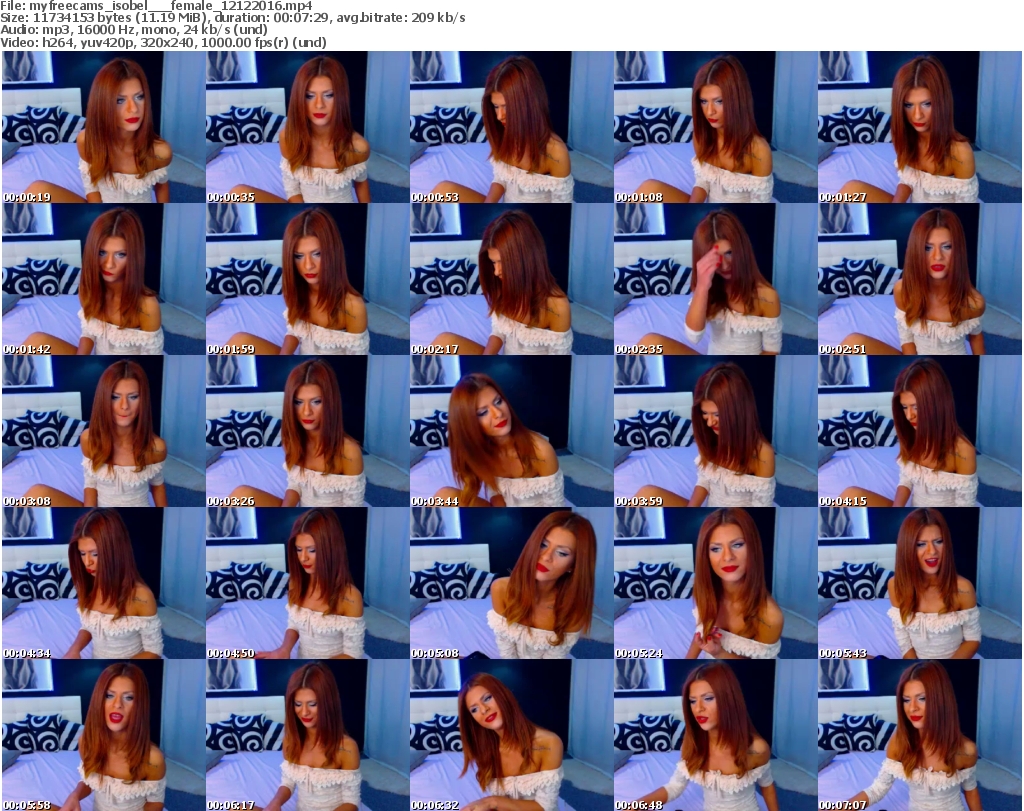Open the thumbnail with timestamp 00:03:44
The image size is (1024, 811).
coord(511,431)
